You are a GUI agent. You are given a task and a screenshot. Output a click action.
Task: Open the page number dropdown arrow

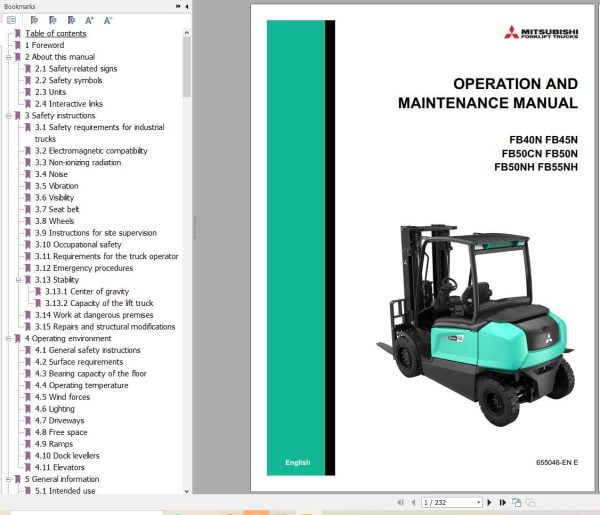[x=478, y=502]
